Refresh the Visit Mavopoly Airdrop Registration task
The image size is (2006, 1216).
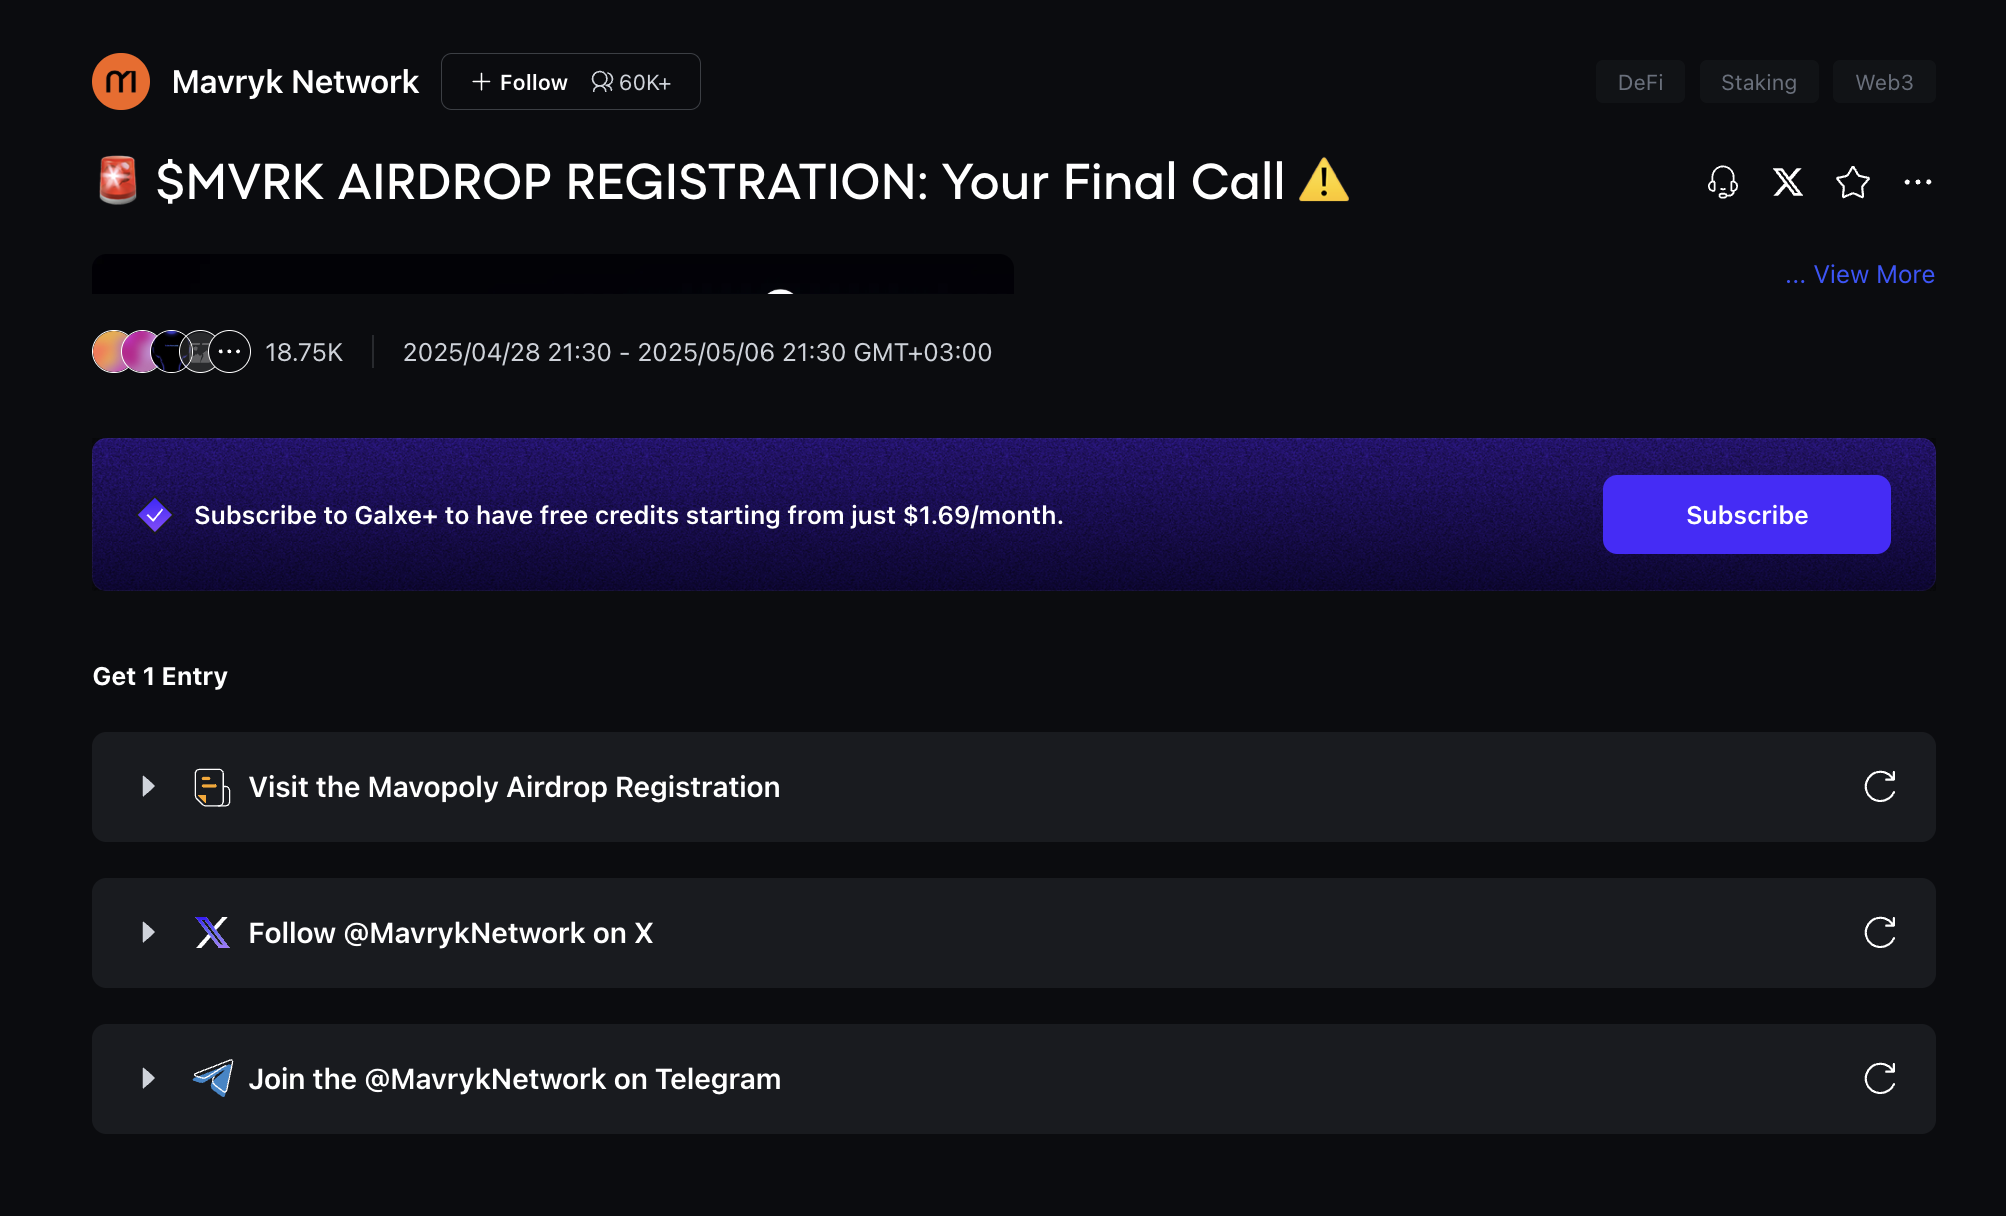tap(1880, 787)
